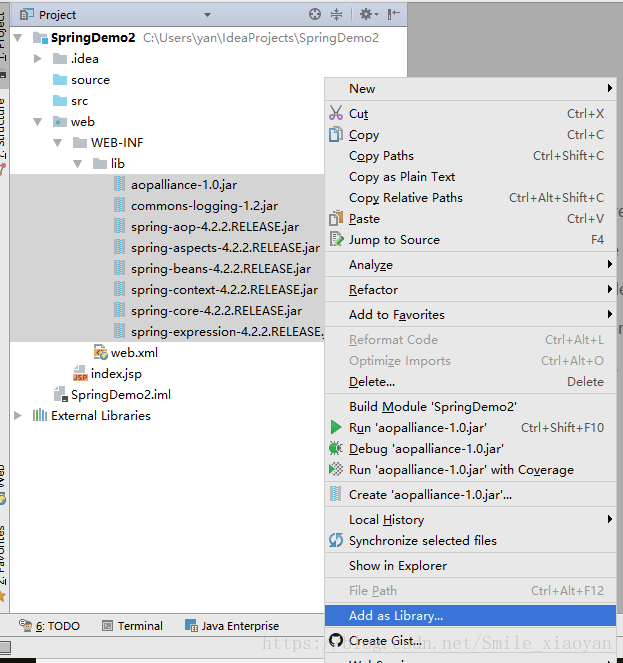Click the Paste clipboard icon
The height and width of the screenshot is (663, 623).
tap(336, 218)
